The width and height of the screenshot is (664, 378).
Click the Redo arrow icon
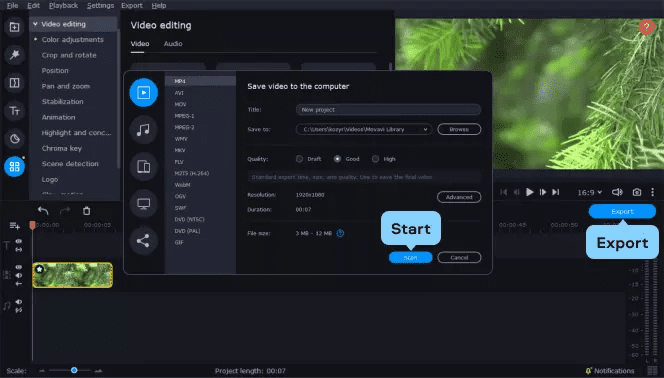click(x=64, y=211)
